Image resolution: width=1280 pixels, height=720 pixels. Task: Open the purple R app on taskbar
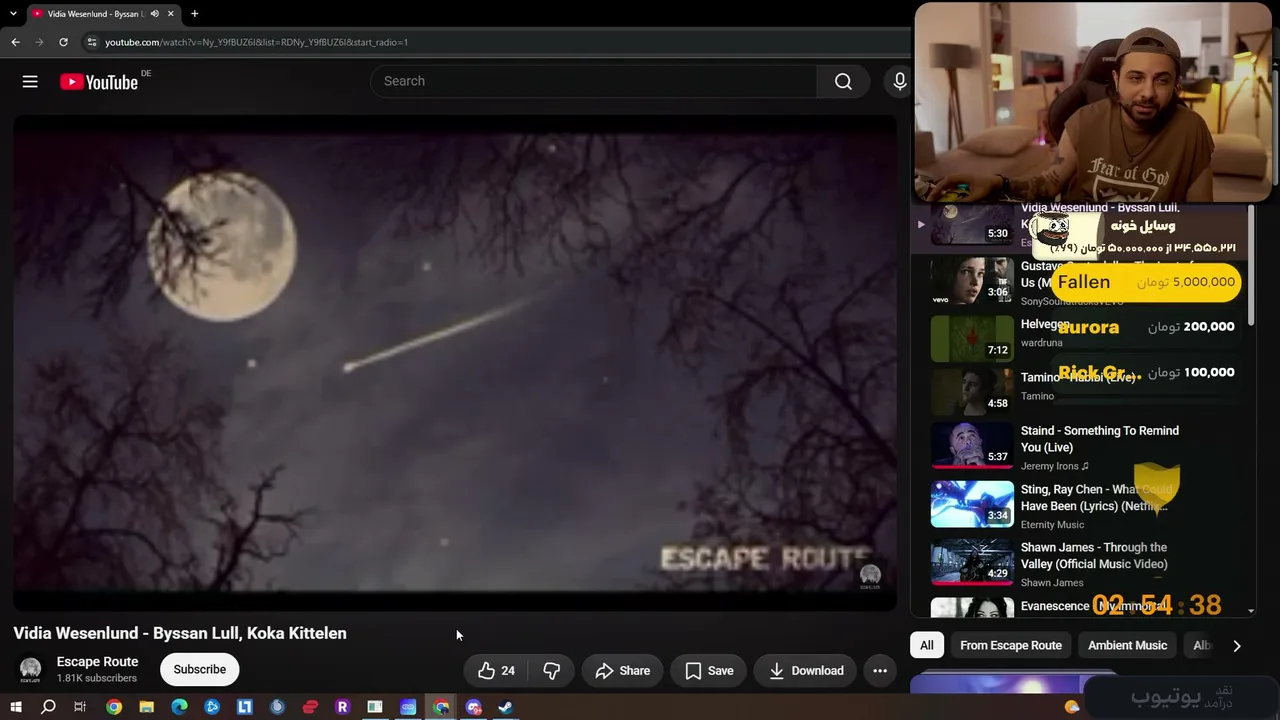coord(342,707)
